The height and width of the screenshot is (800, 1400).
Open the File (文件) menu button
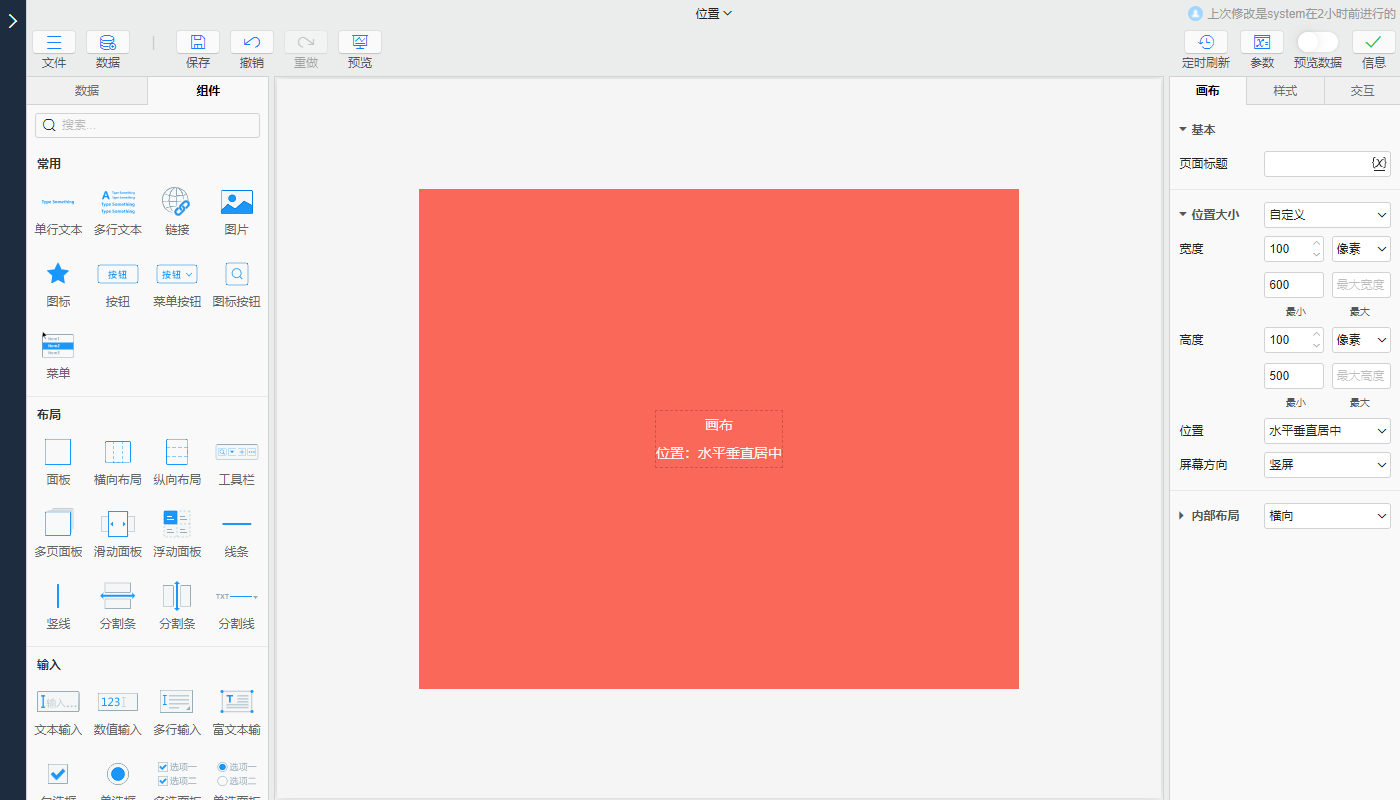click(54, 42)
